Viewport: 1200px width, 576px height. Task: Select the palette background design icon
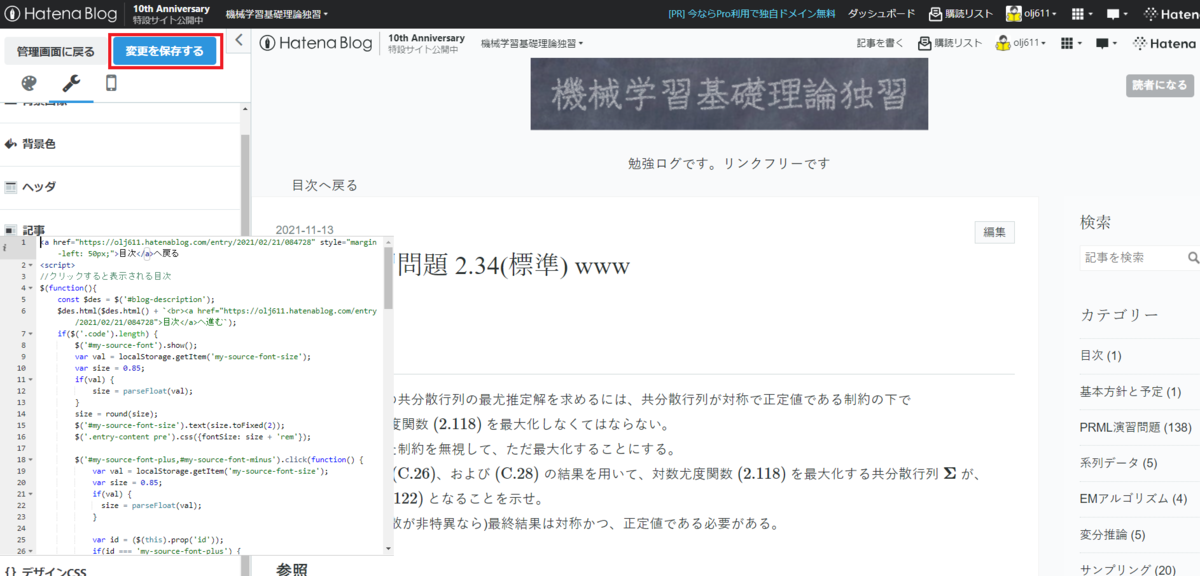point(27,83)
